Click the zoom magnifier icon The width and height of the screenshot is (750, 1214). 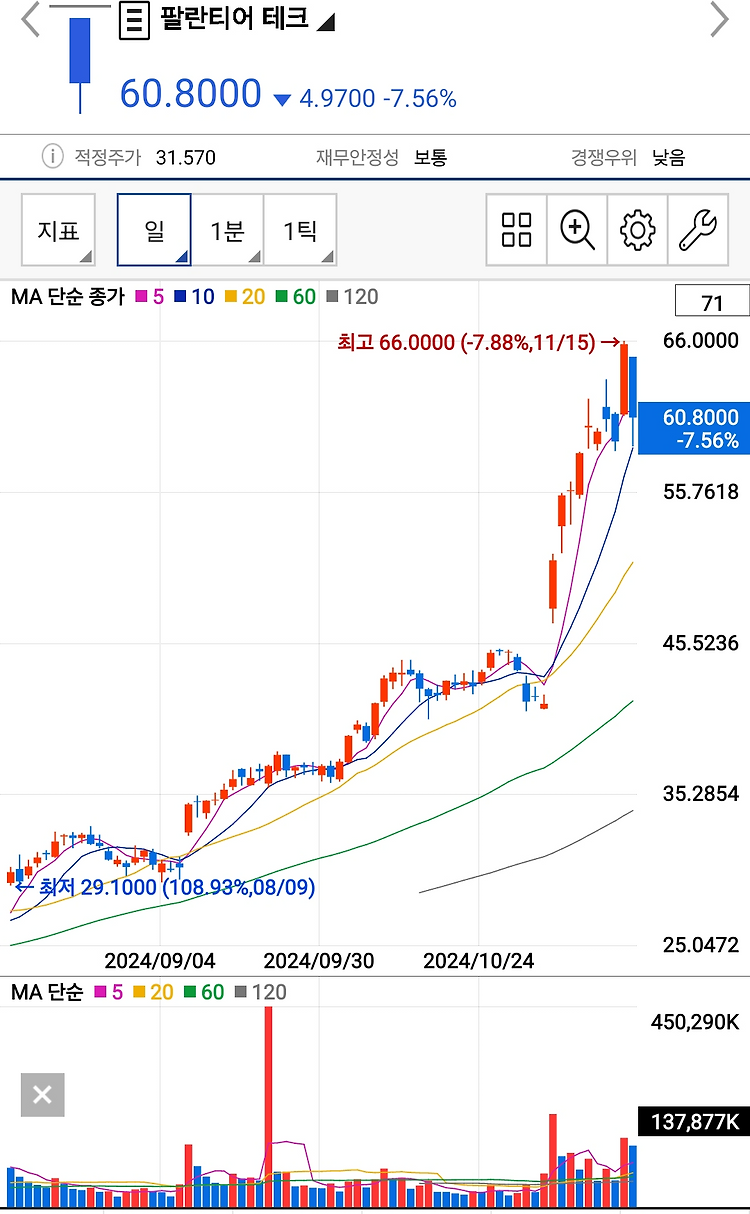[x=577, y=230]
